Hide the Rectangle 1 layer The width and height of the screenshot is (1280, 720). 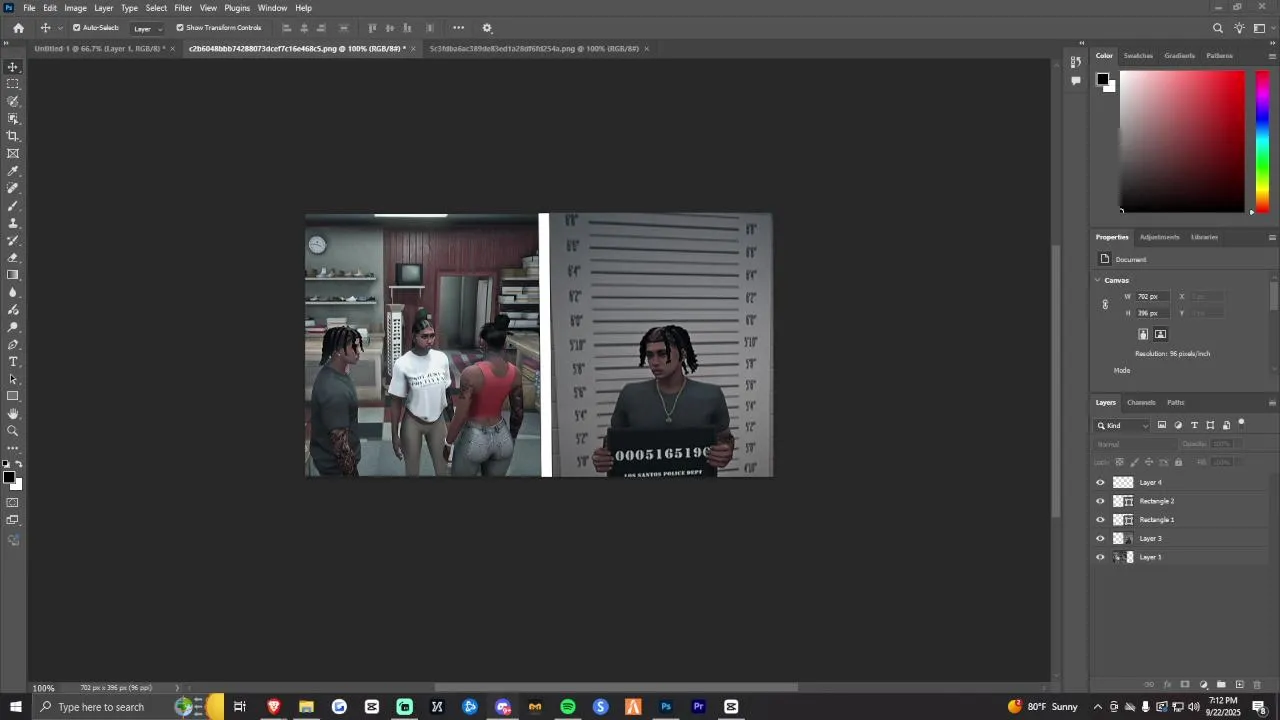coord(1101,520)
